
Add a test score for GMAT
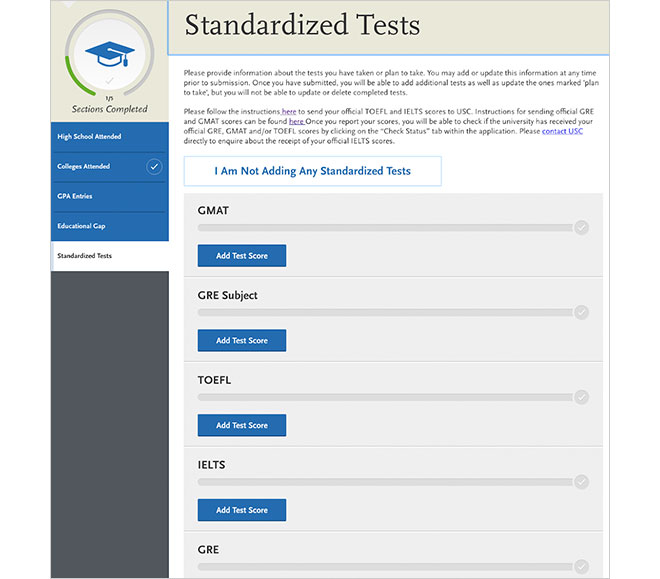pyautogui.click(x=242, y=256)
